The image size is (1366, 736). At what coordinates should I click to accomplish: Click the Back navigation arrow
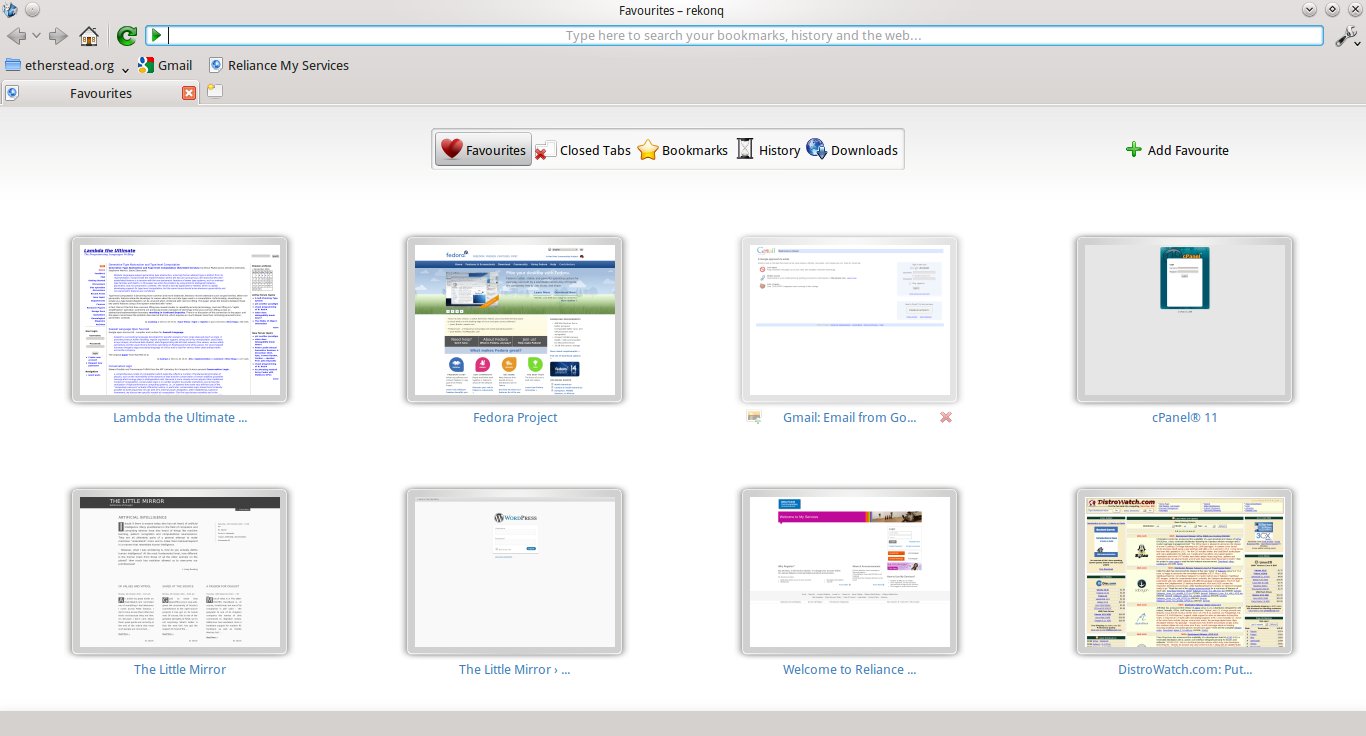pos(16,36)
